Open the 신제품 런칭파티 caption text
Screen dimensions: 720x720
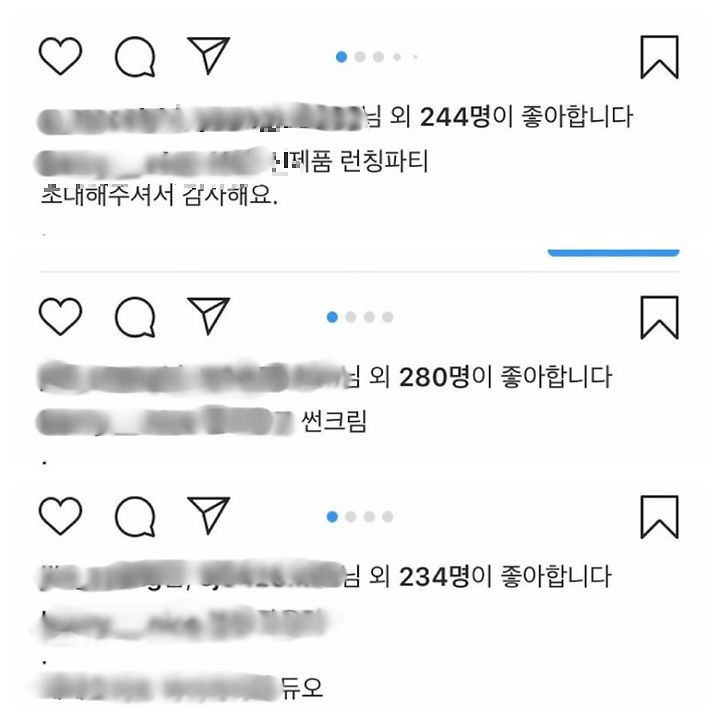(x=350, y=161)
